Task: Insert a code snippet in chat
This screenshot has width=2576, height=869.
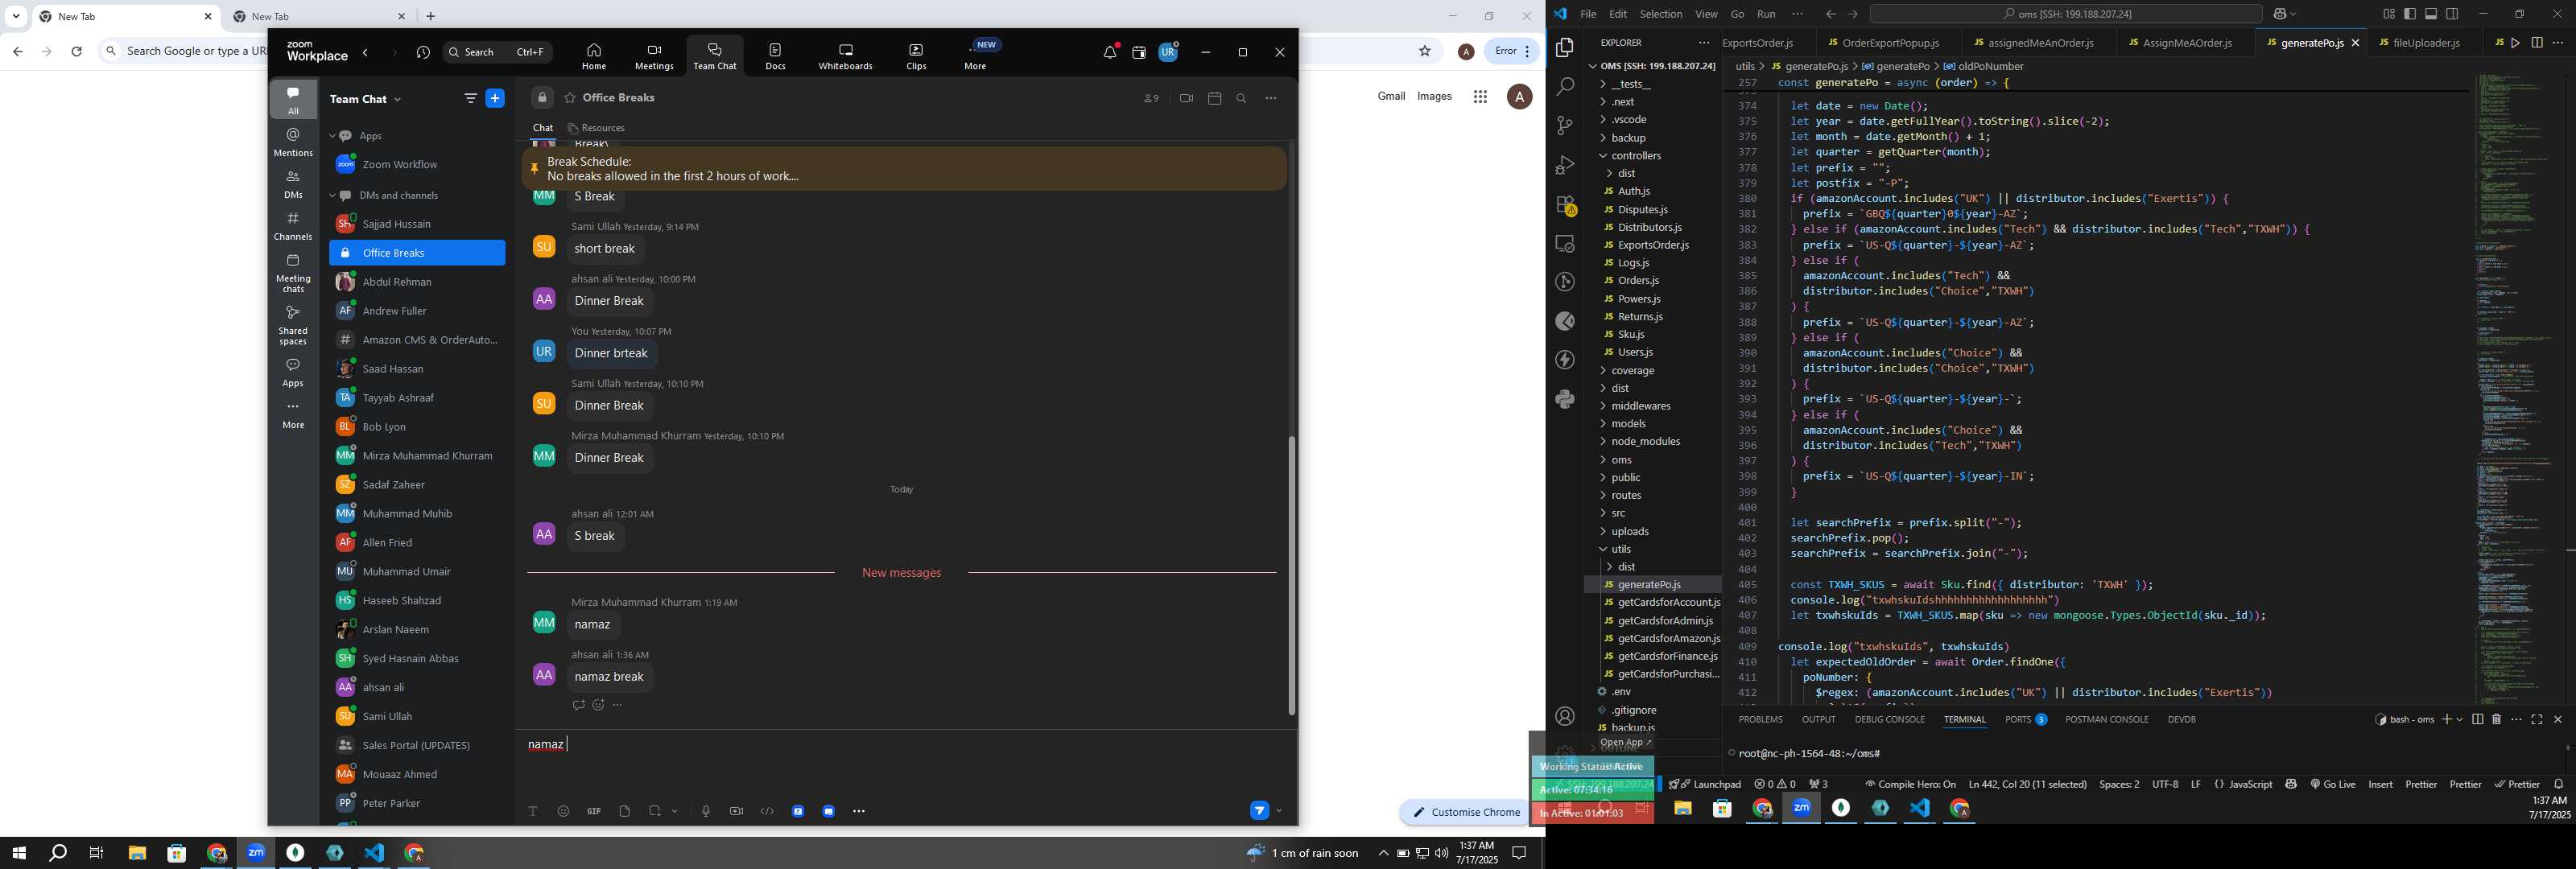Action: click(767, 811)
